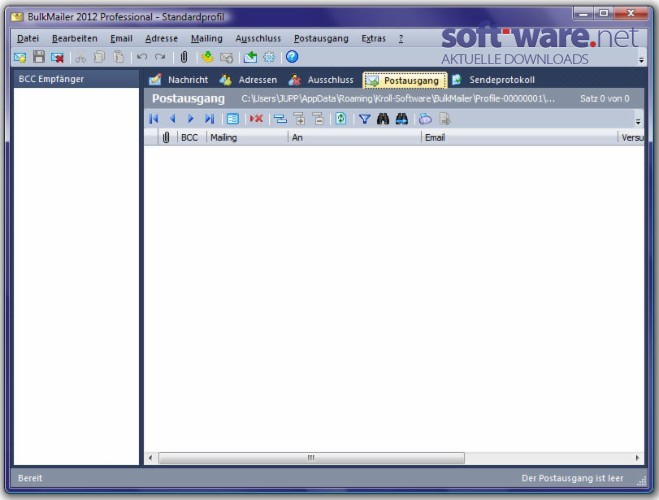Open the Datei menu

(28, 39)
